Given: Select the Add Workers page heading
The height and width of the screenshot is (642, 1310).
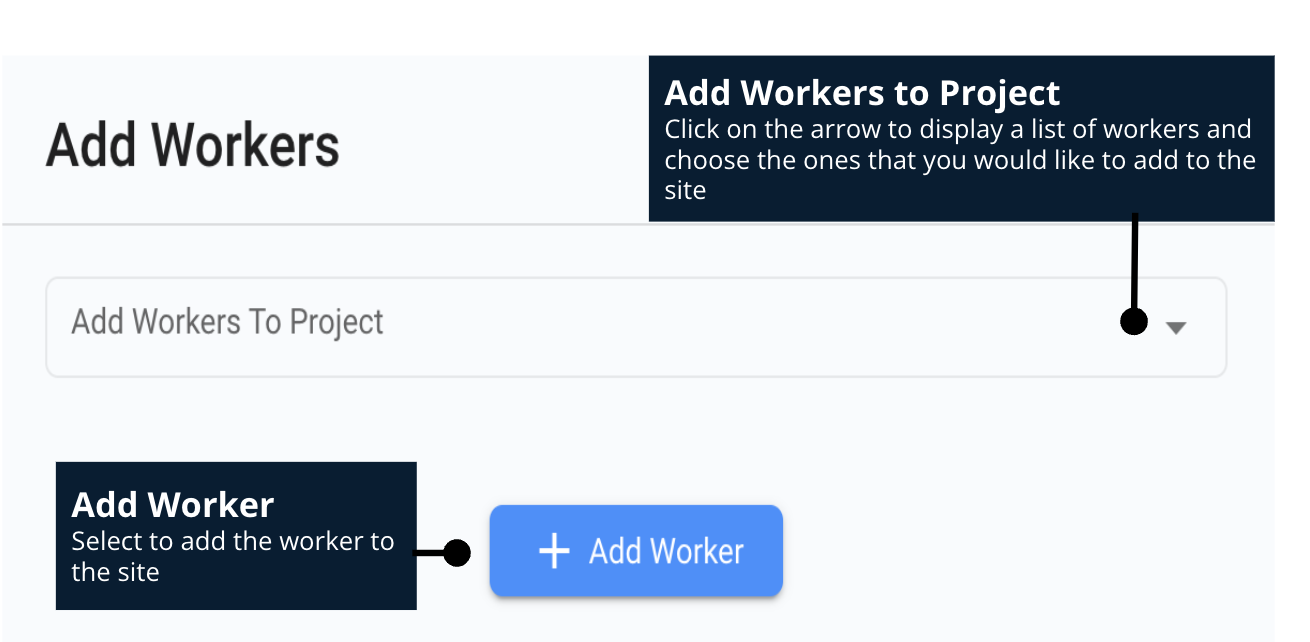Looking at the screenshot, I should point(192,144).
